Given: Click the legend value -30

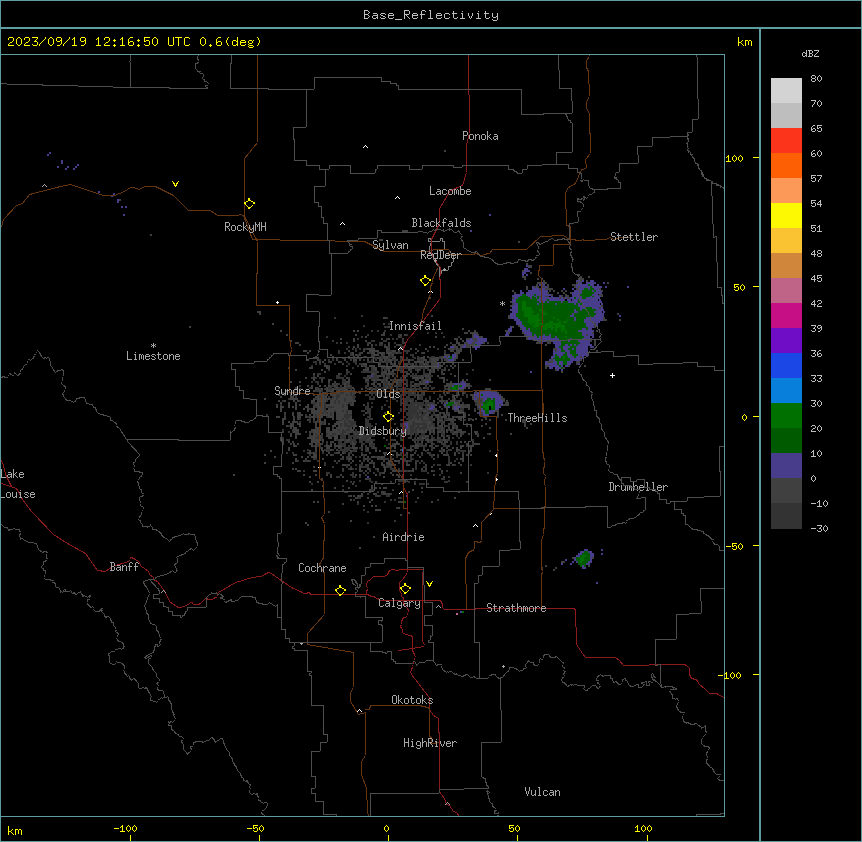Looking at the screenshot, I should point(819,528).
